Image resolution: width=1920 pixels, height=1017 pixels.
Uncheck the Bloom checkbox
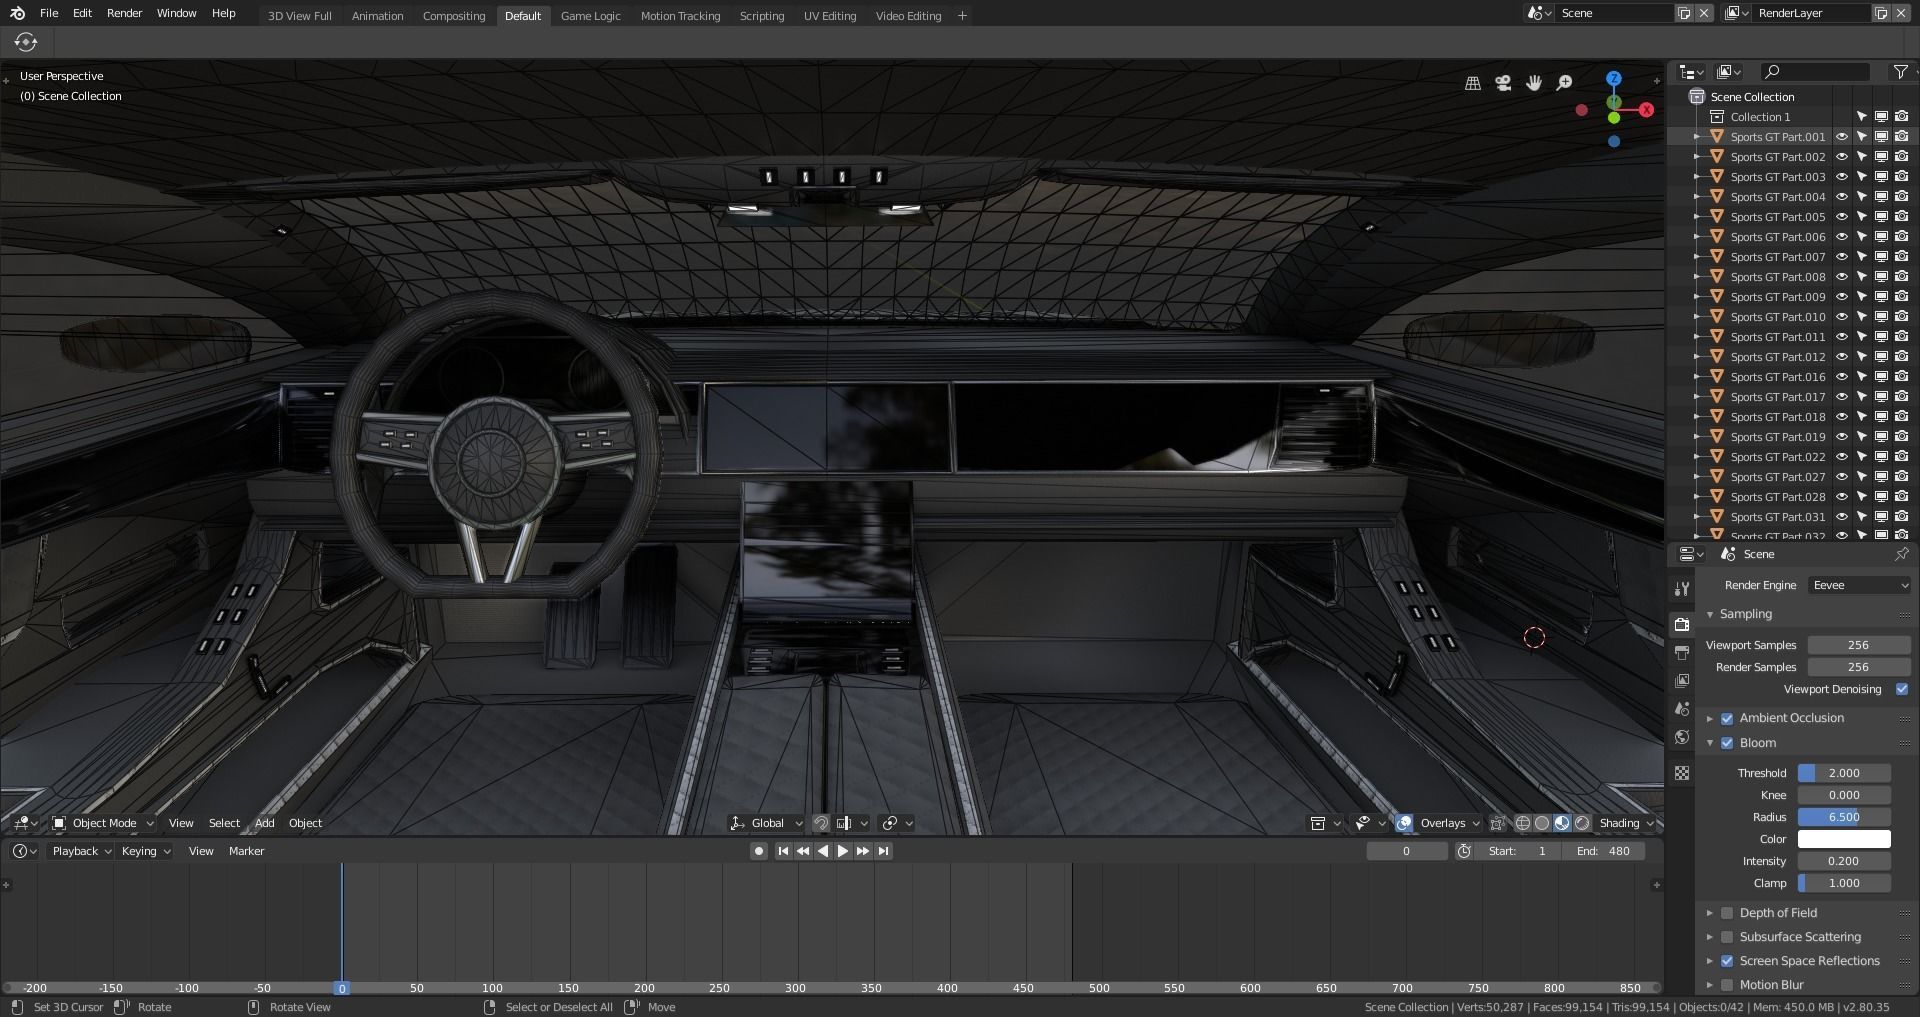(x=1727, y=743)
